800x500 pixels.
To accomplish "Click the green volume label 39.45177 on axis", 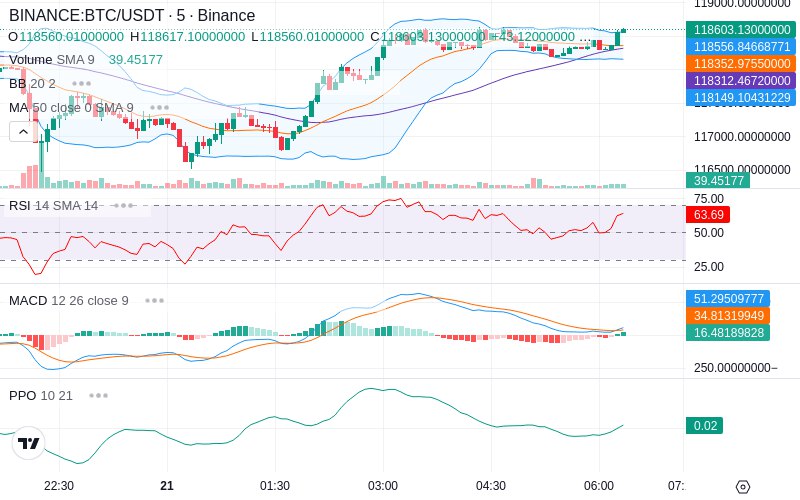I will (x=718, y=180).
